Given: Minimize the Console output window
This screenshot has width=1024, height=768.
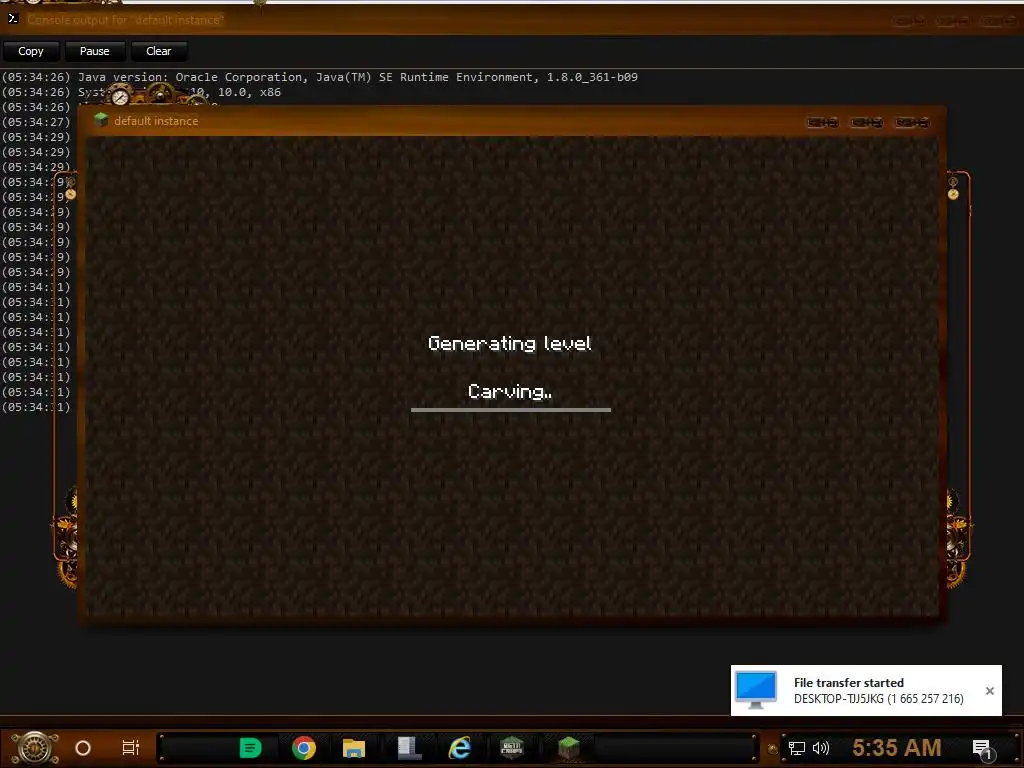Looking at the screenshot, I should tap(908, 21).
